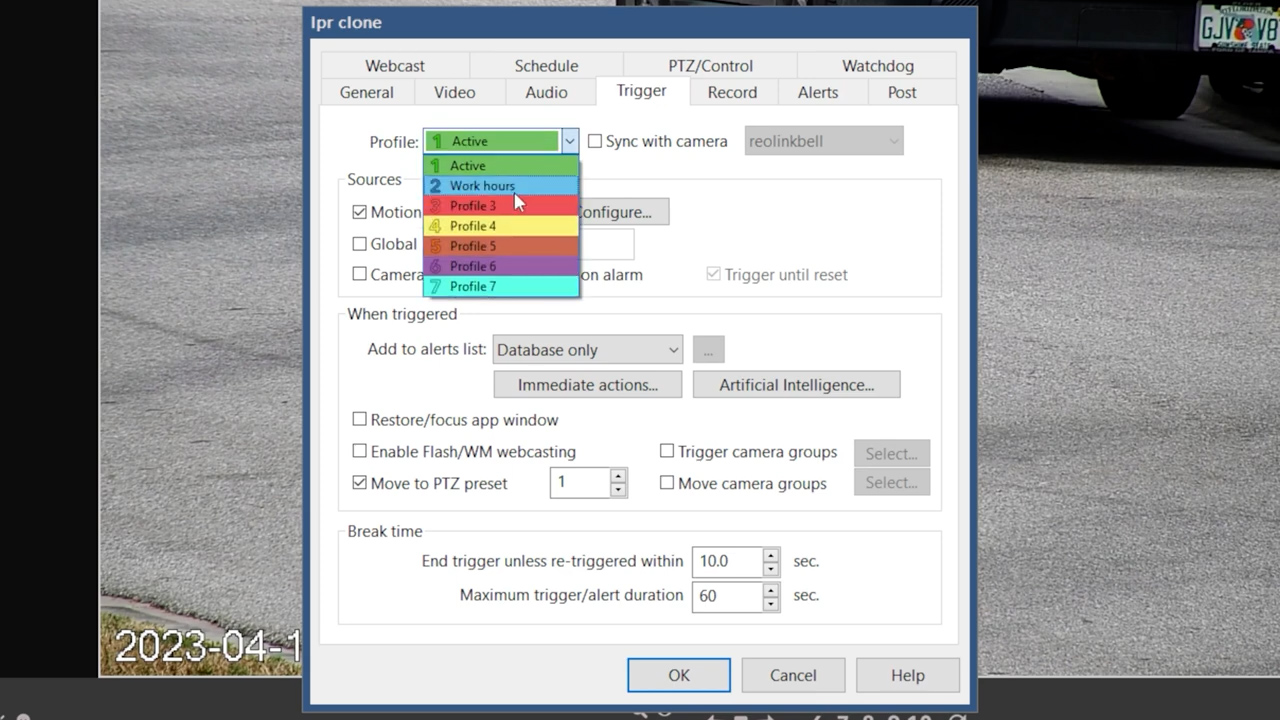
Task: Increase the PTZ preset number
Action: (x=618, y=476)
